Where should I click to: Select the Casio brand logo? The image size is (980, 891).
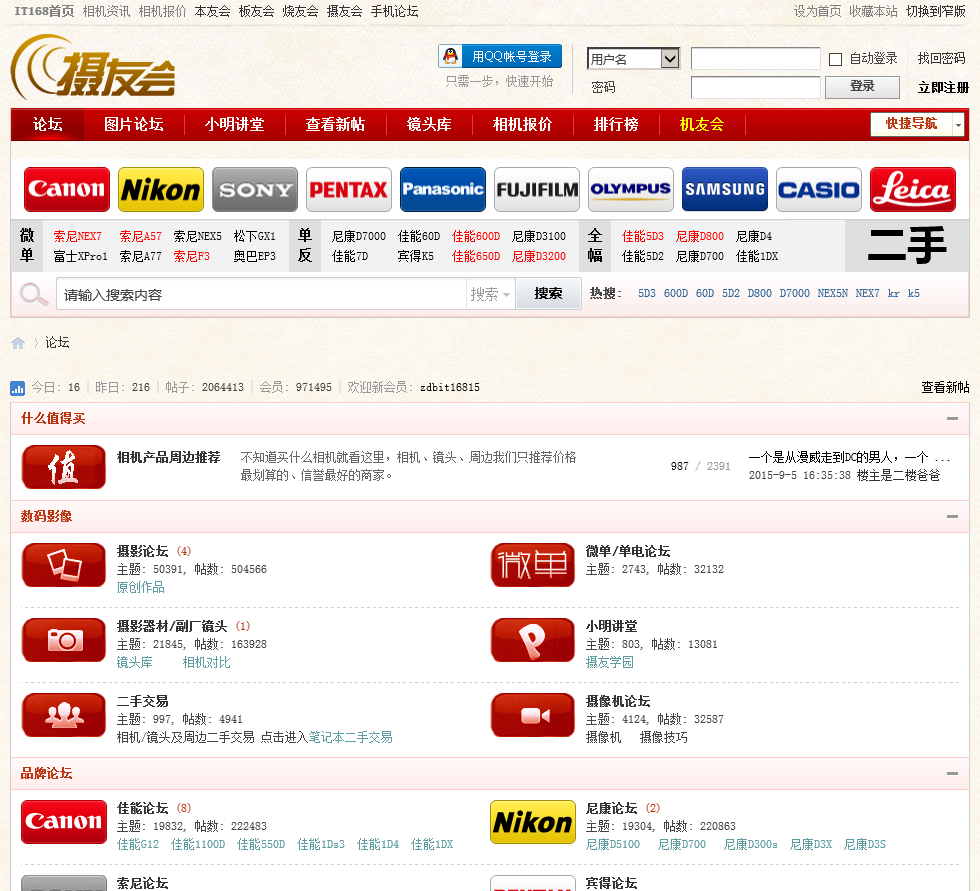point(819,189)
